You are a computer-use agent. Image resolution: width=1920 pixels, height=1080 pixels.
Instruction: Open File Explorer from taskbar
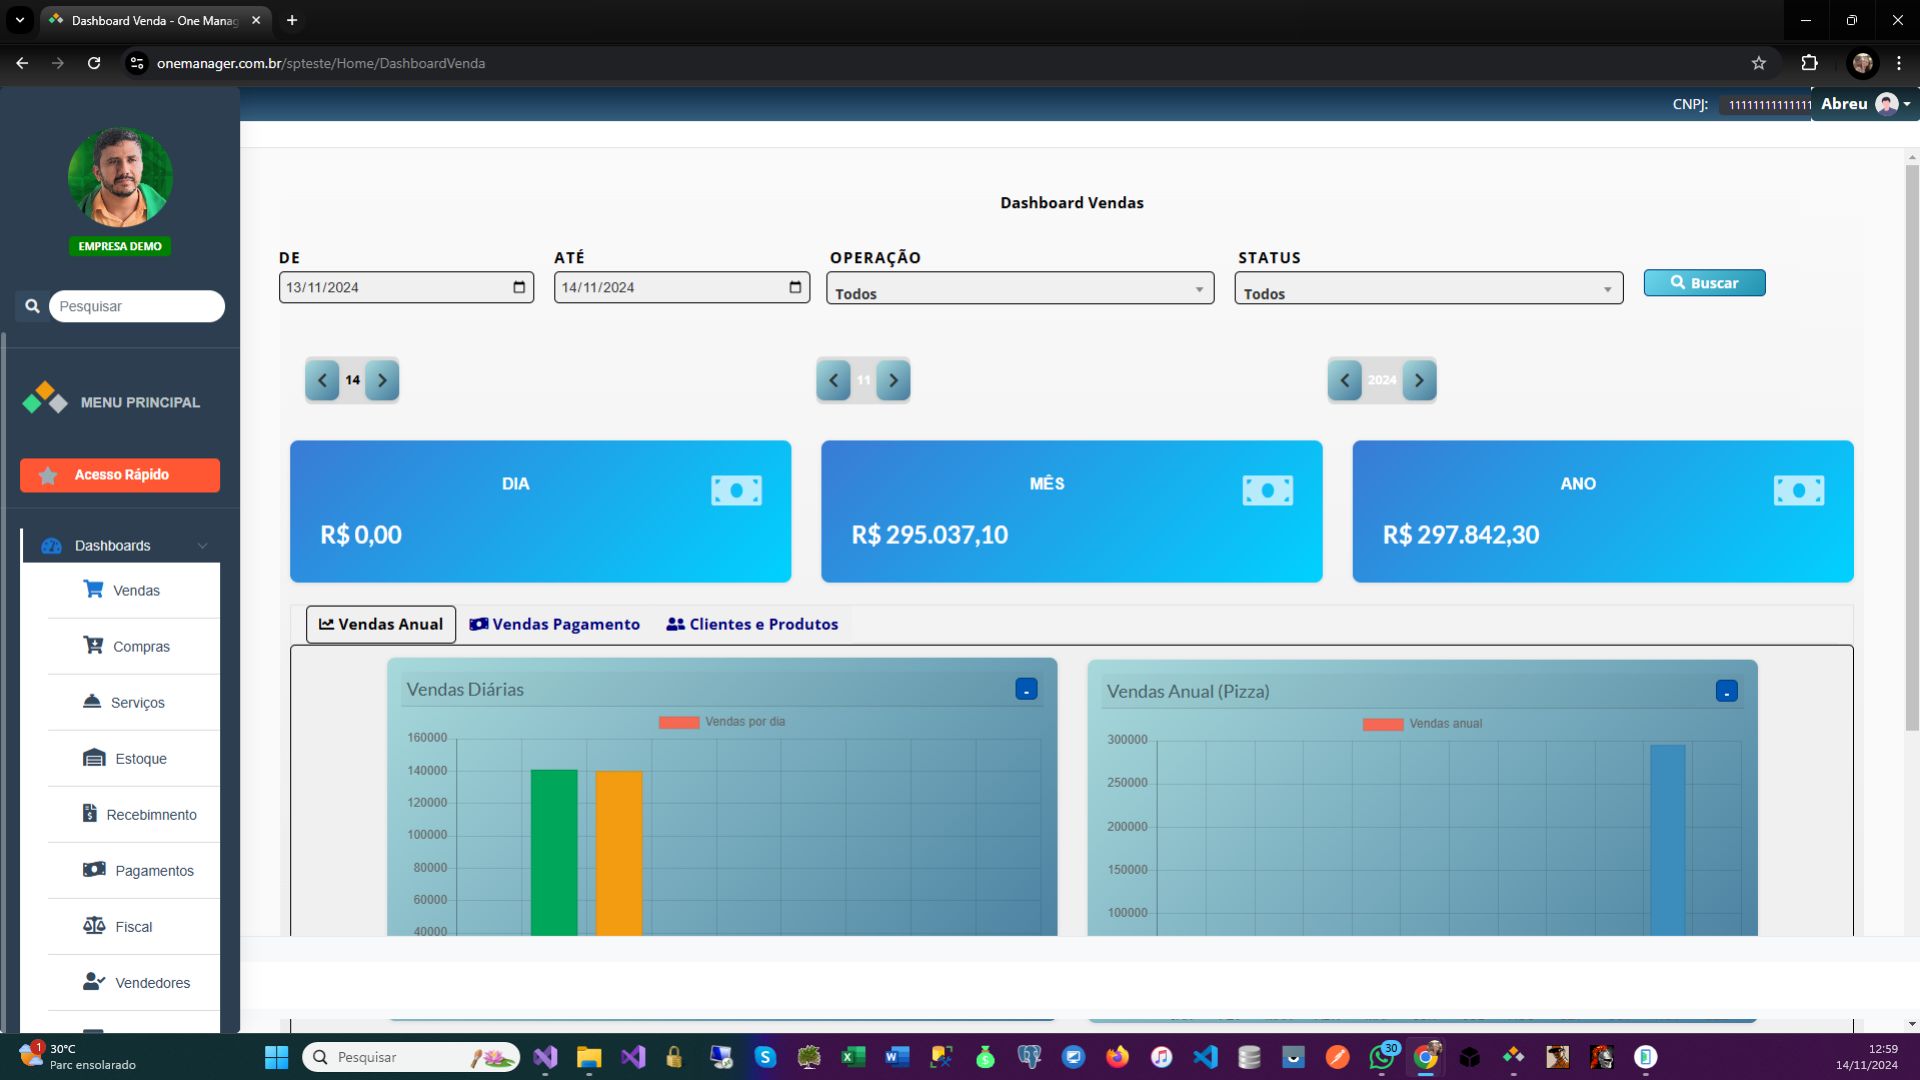[x=589, y=1057]
